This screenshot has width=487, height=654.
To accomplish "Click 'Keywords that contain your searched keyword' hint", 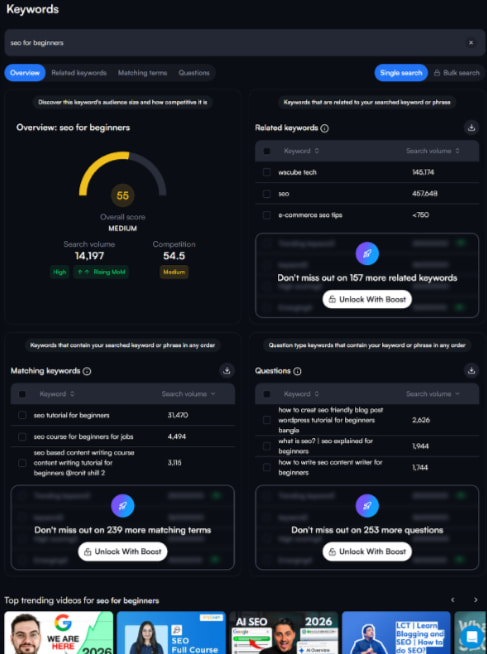I will (x=123, y=345).
